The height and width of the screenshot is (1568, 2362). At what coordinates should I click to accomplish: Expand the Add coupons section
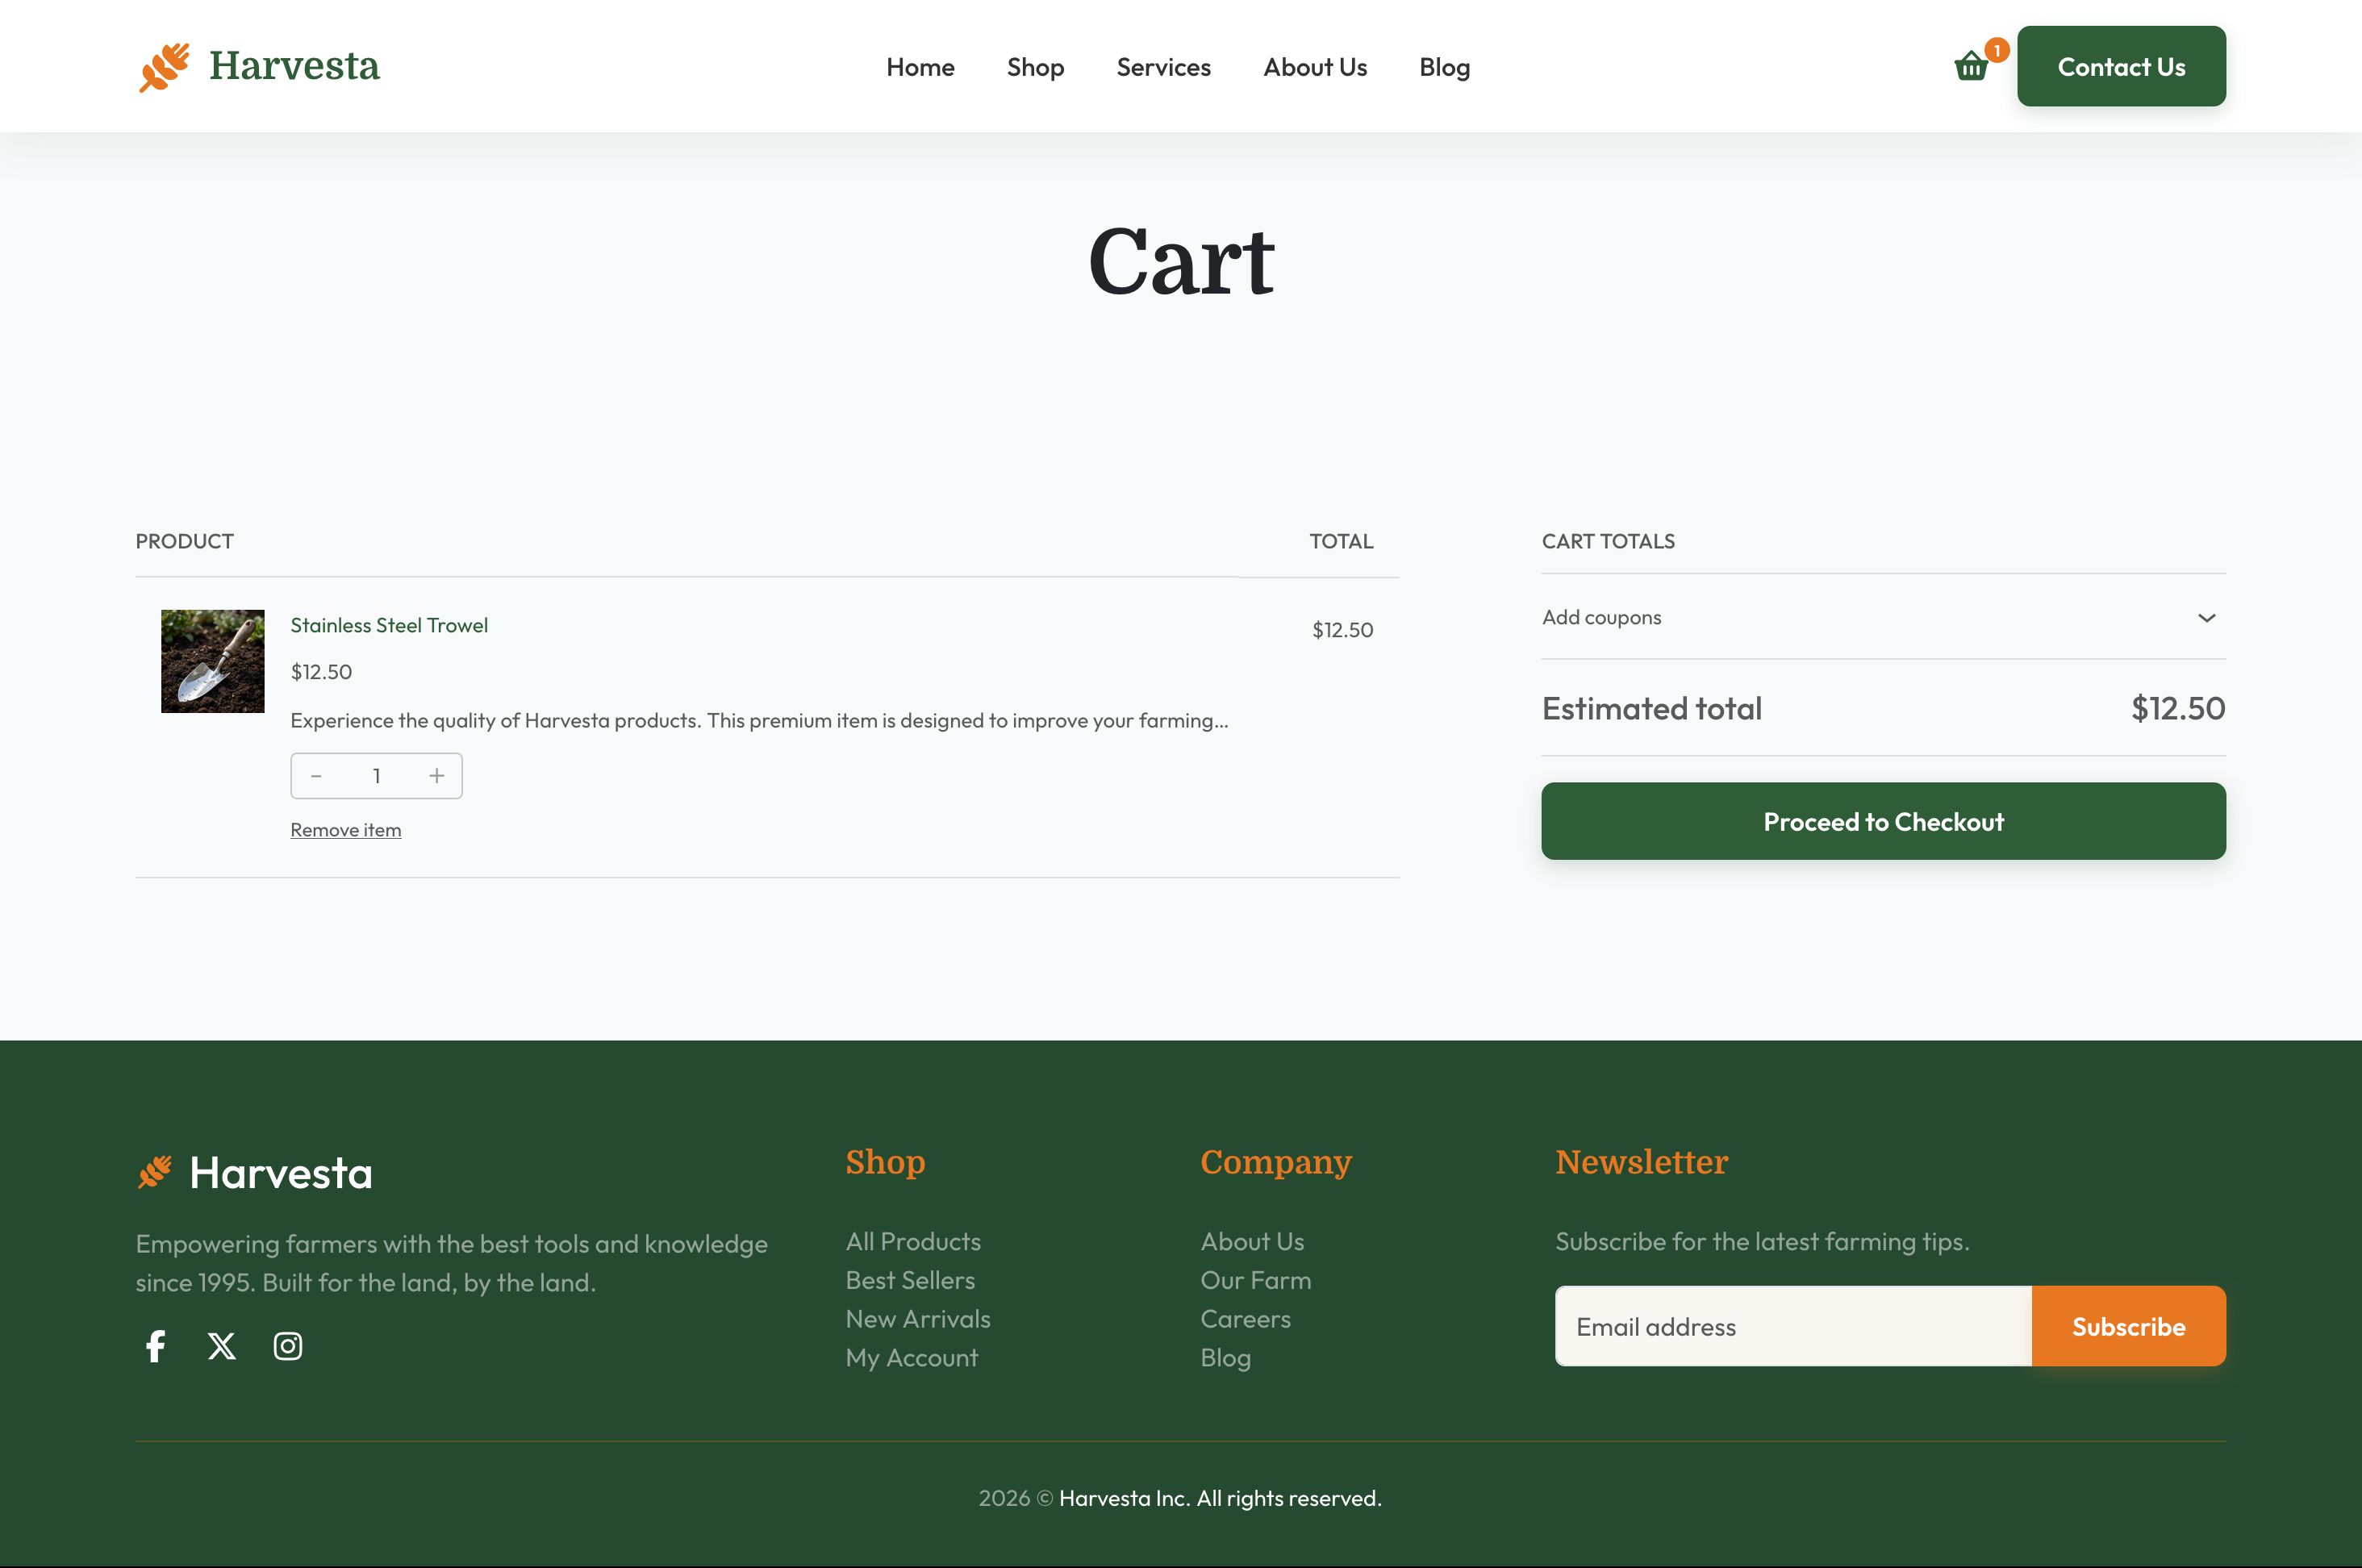tap(1601, 617)
